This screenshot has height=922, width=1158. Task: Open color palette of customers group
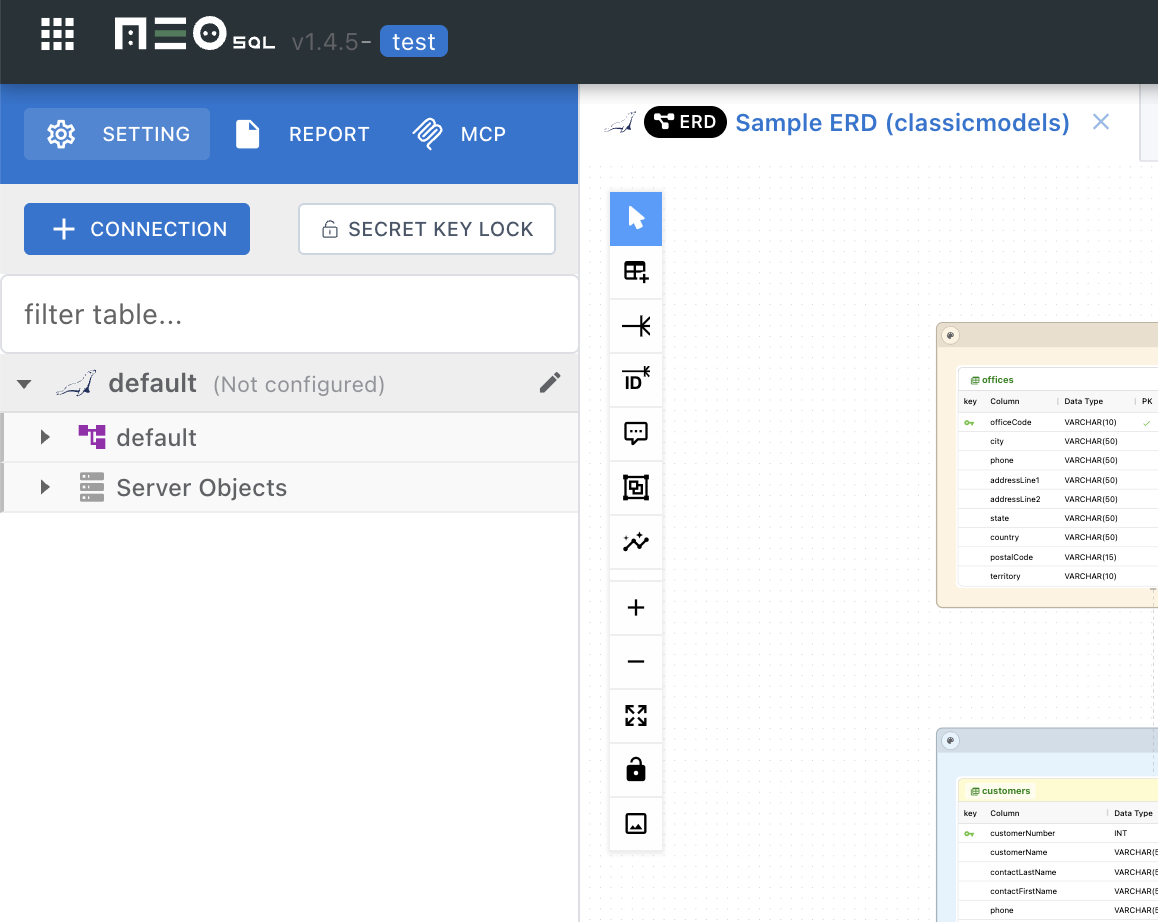950,740
